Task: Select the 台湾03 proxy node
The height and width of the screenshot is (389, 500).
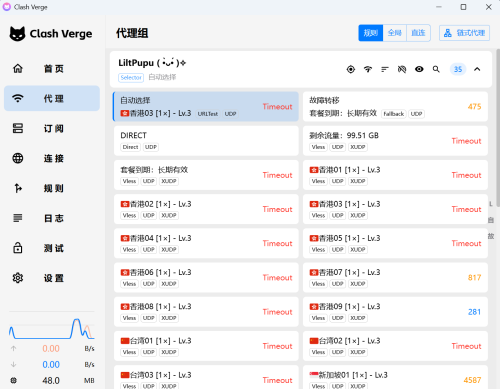Action: click(206, 377)
